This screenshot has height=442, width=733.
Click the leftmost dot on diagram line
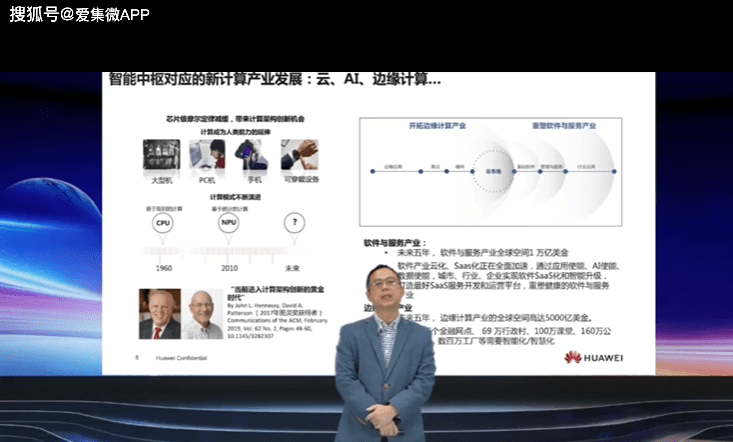(373, 171)
